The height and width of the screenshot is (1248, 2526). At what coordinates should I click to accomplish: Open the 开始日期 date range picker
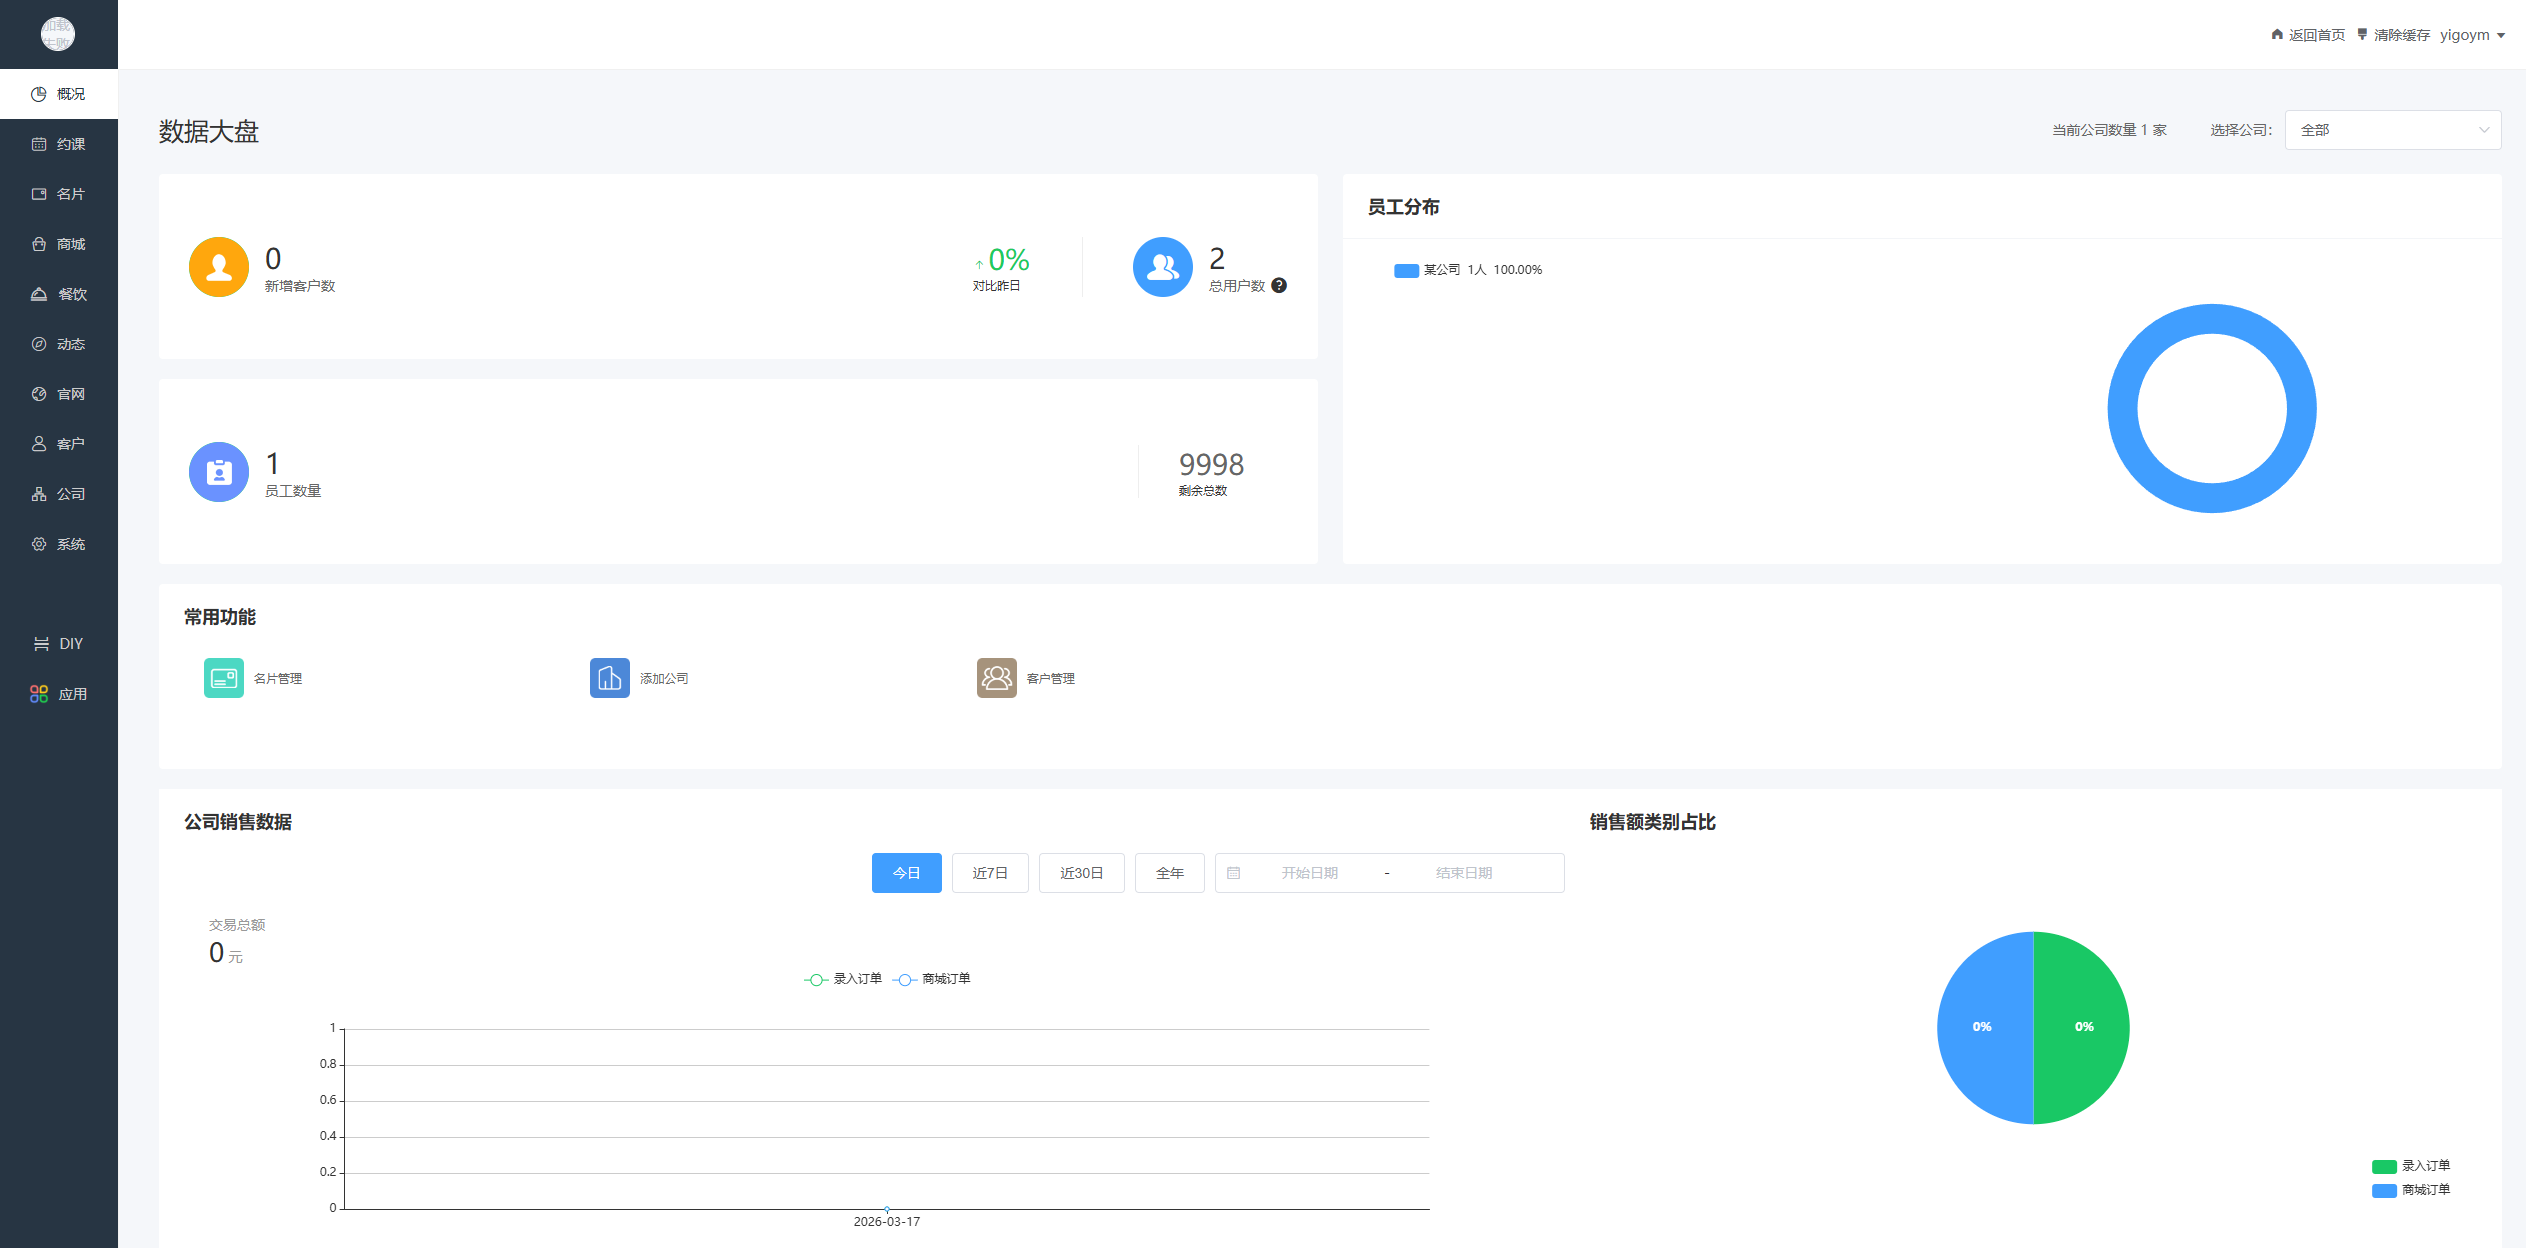(x=1309, y=873)
